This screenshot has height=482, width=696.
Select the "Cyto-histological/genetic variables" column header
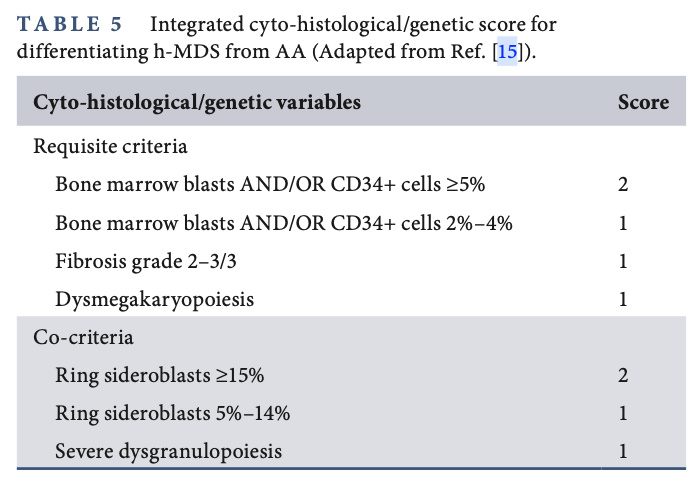[197, 102]
